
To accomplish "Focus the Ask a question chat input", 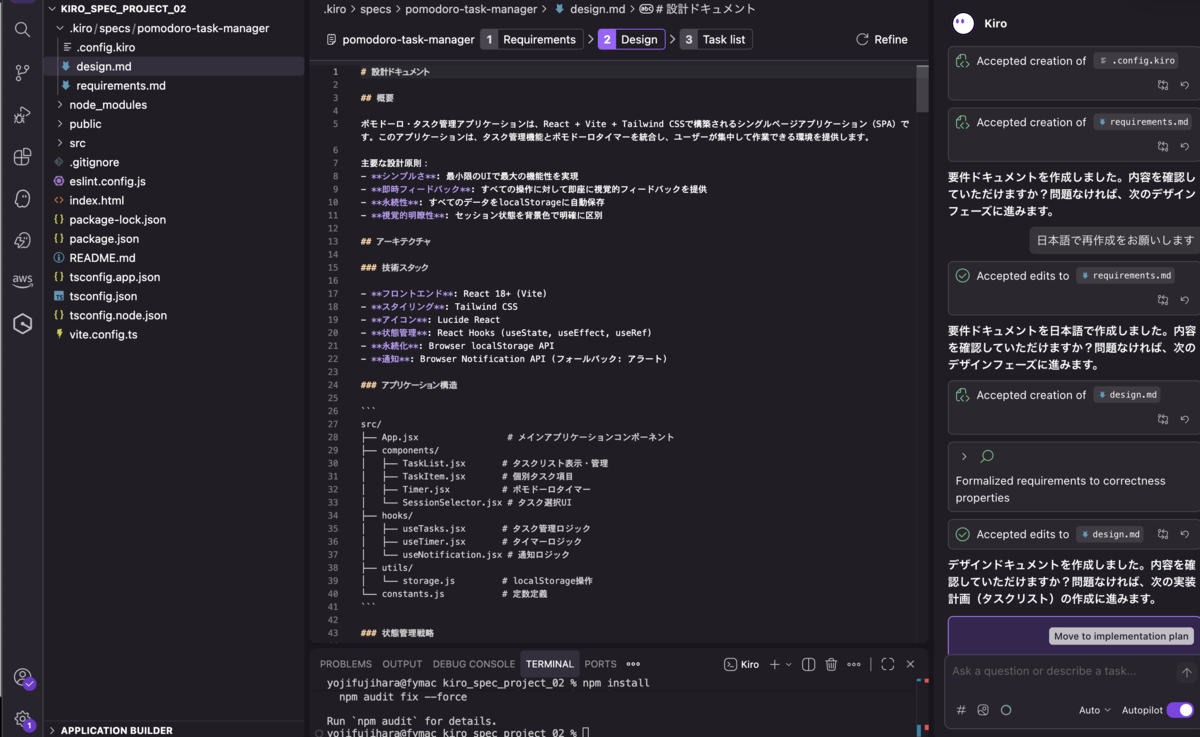I will 1062,672.
